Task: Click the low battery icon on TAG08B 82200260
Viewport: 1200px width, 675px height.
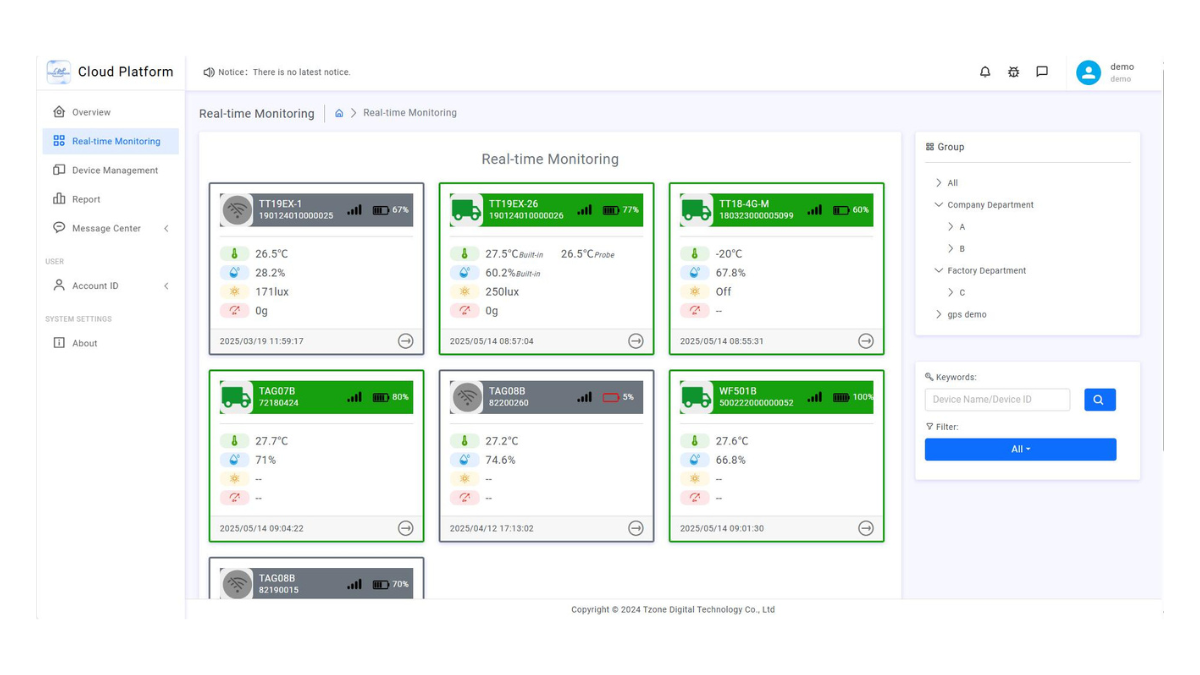Action: click(611, 397)
